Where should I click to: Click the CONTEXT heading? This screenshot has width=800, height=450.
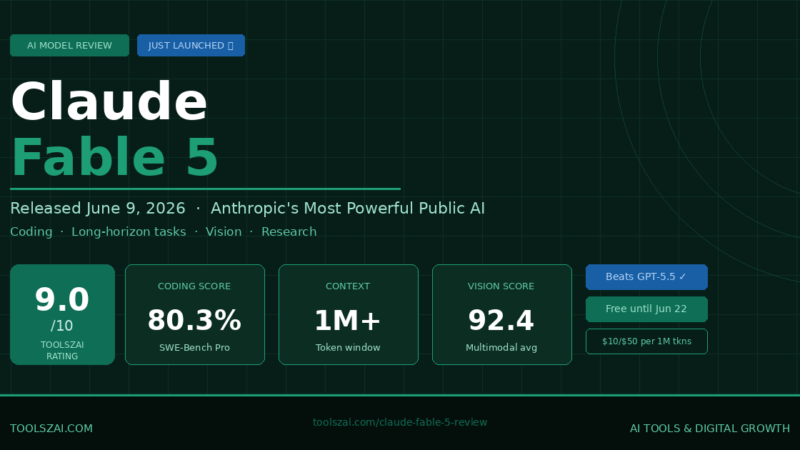click(347, 286)
